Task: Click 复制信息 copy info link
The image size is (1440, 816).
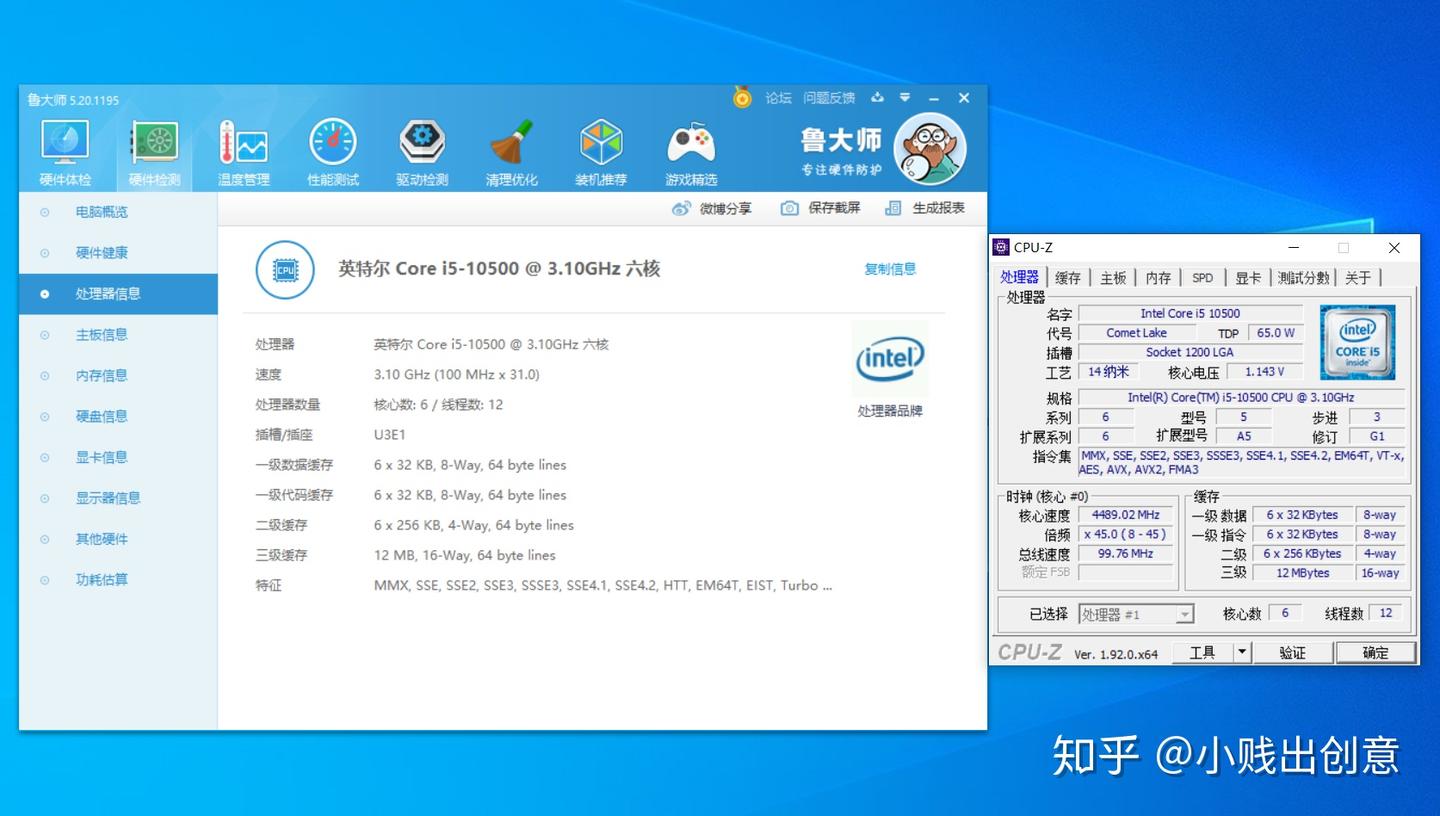Action: tap(890, 269)
